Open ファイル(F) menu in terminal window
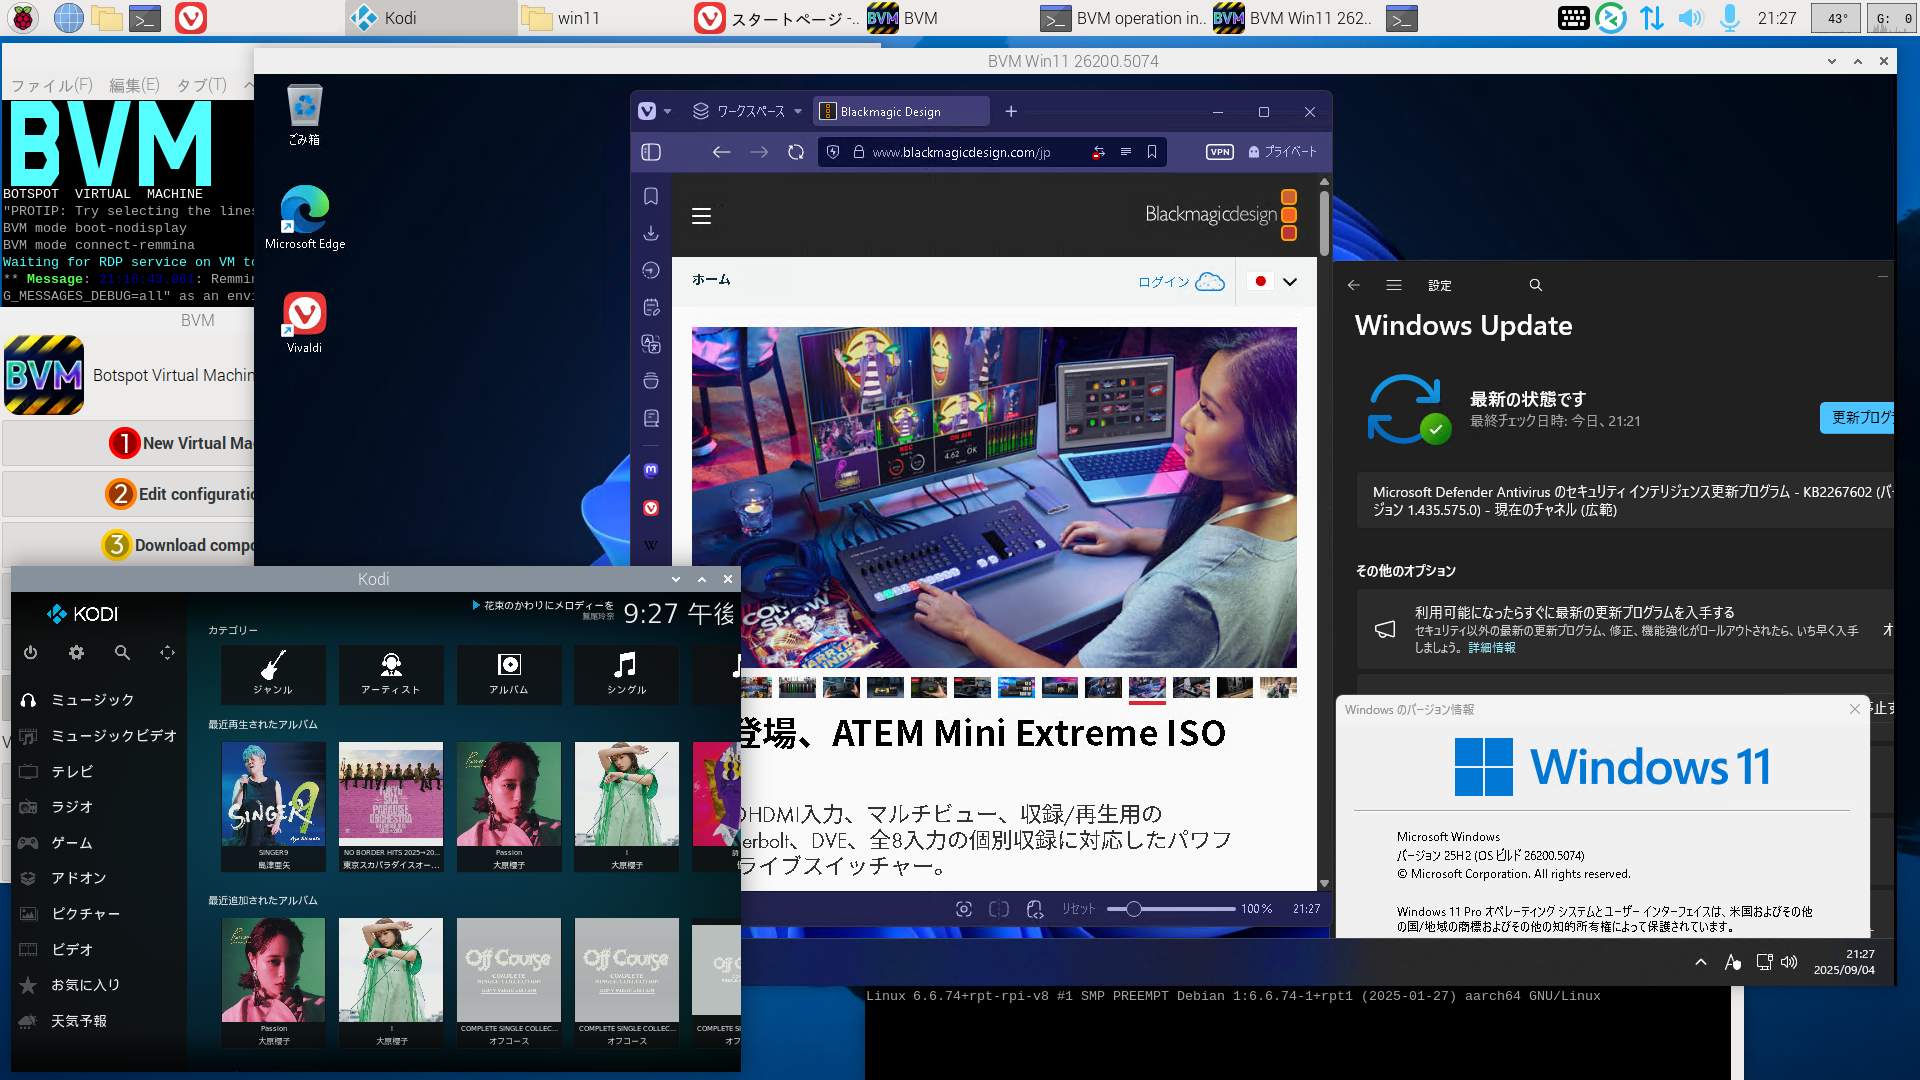 click(x=52, y=85)
